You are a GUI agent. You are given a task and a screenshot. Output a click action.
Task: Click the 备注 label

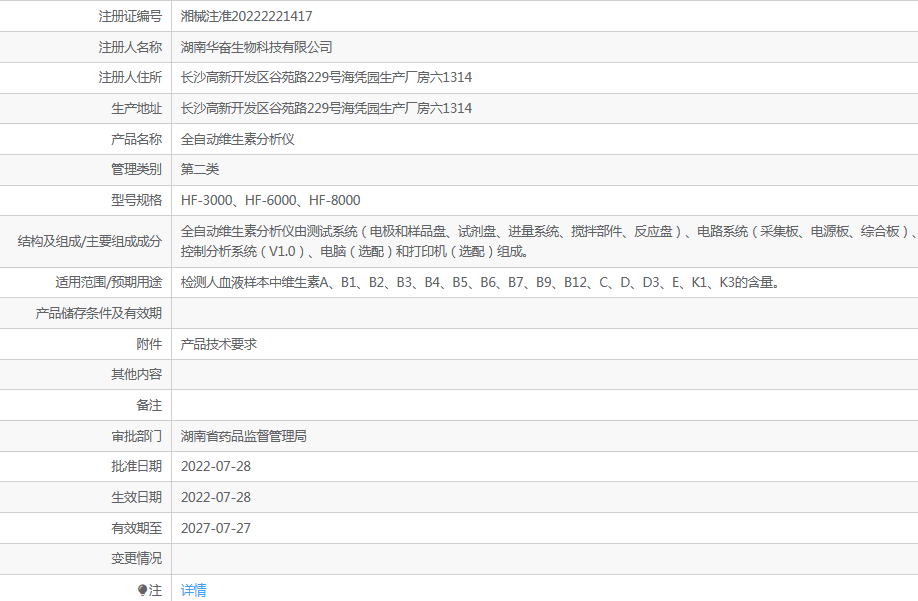149,405
